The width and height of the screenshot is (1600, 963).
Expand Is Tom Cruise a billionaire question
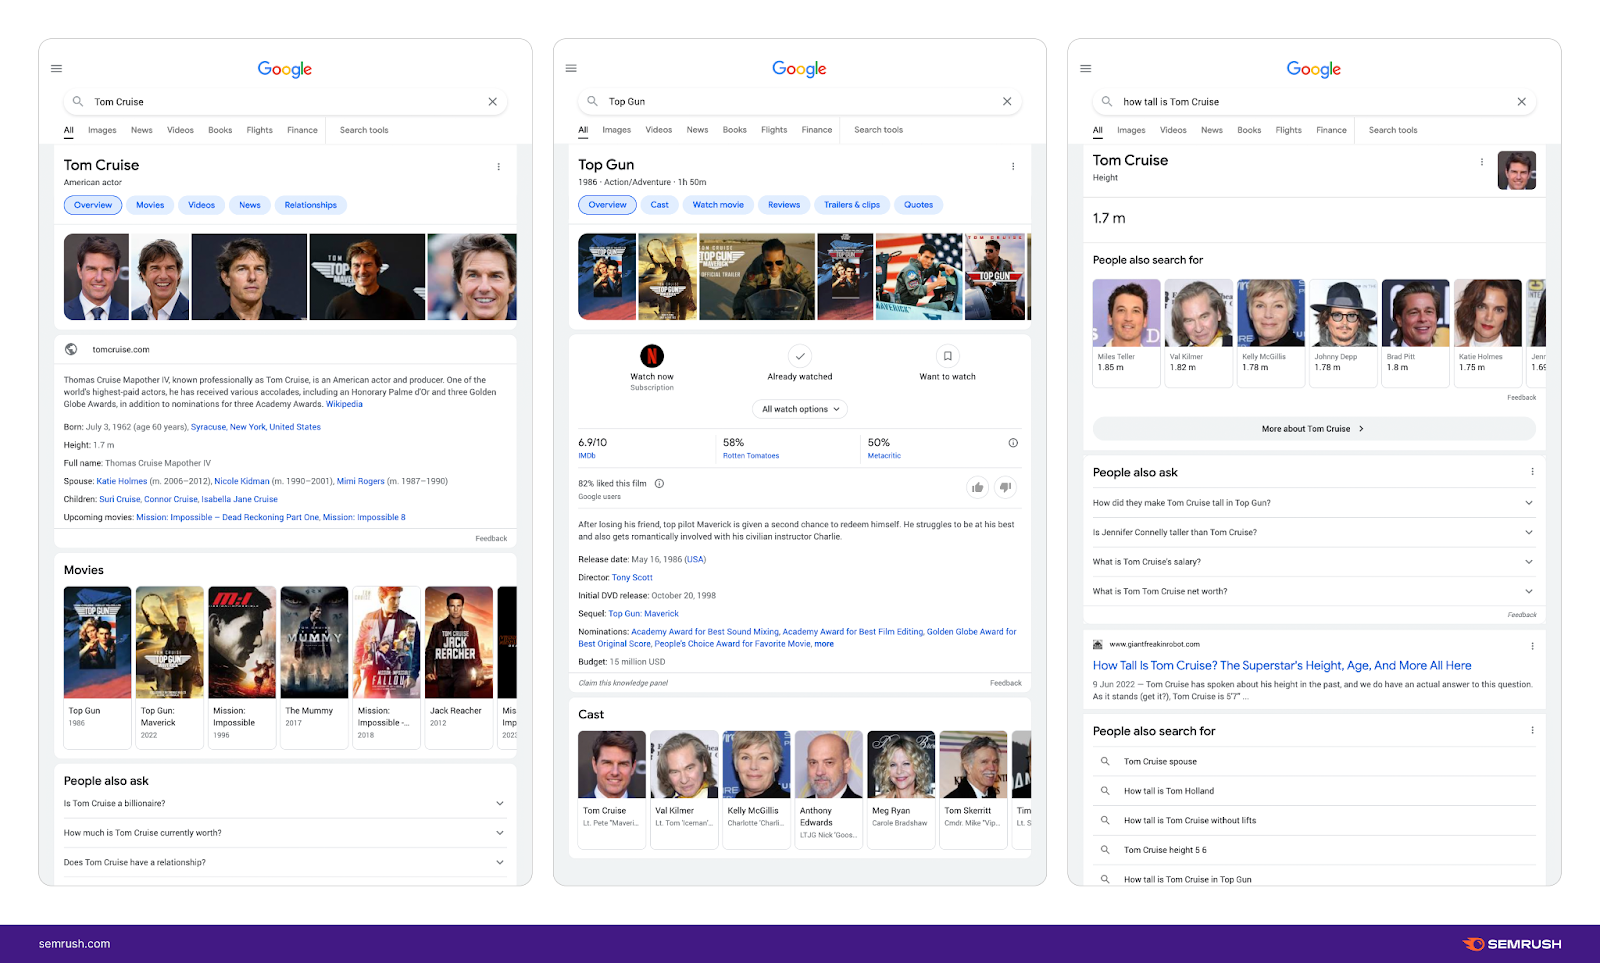point(500,803)
